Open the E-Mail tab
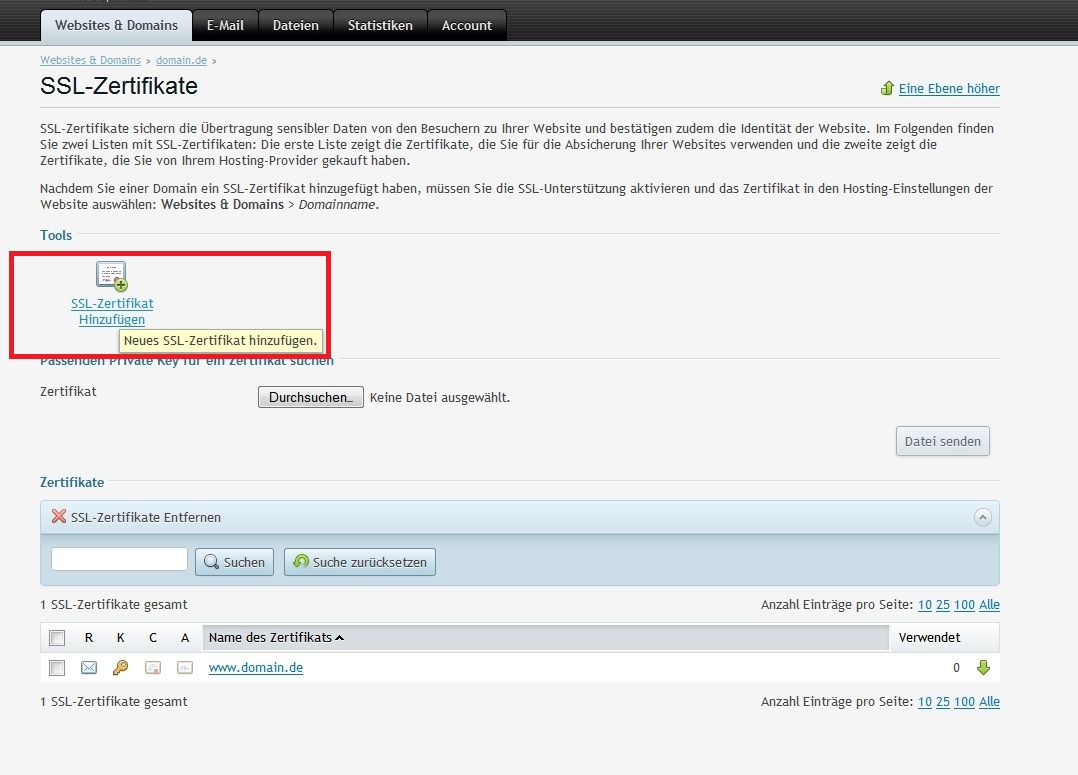Image resolution: width=1078 pixels, height=775 pixels. [225, 25]
